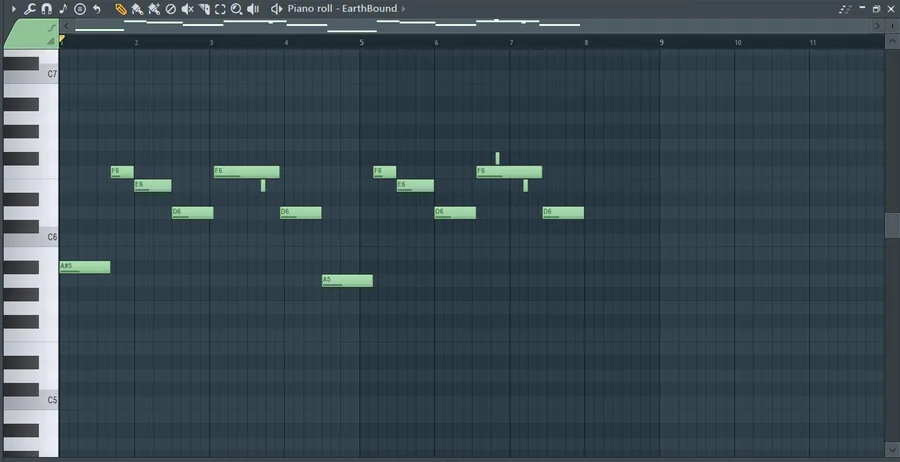Image resolution: width=900 pixels, height=462 pixels.
Task: Select the E6 note before bar 6
Action: 415,185
